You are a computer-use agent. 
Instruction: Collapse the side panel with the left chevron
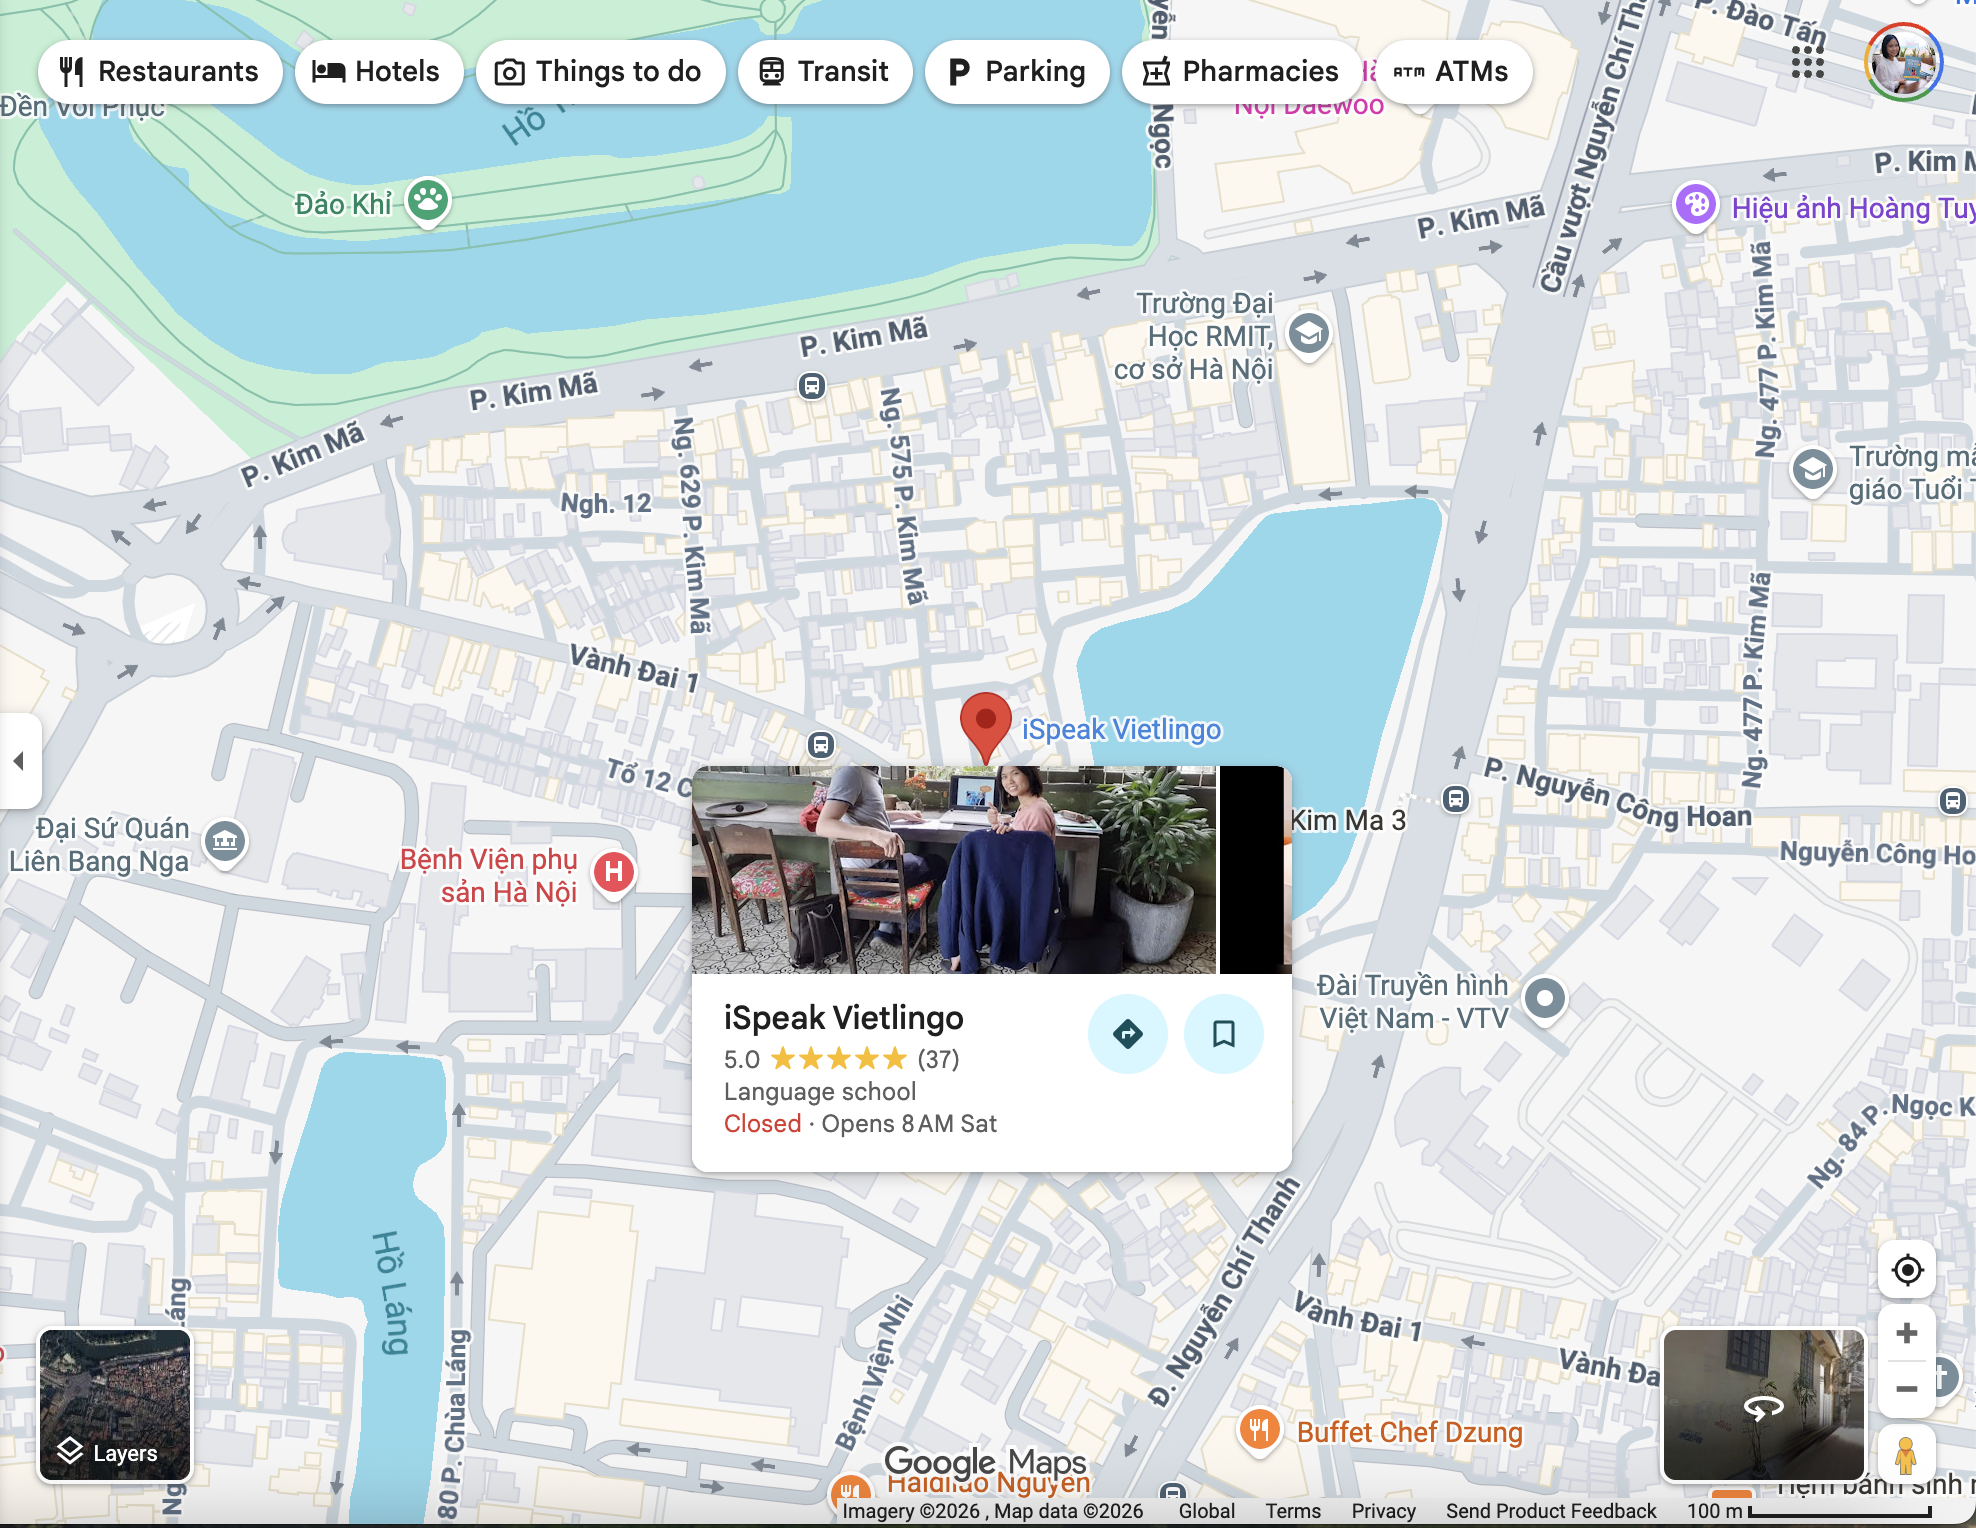(18, 760)
